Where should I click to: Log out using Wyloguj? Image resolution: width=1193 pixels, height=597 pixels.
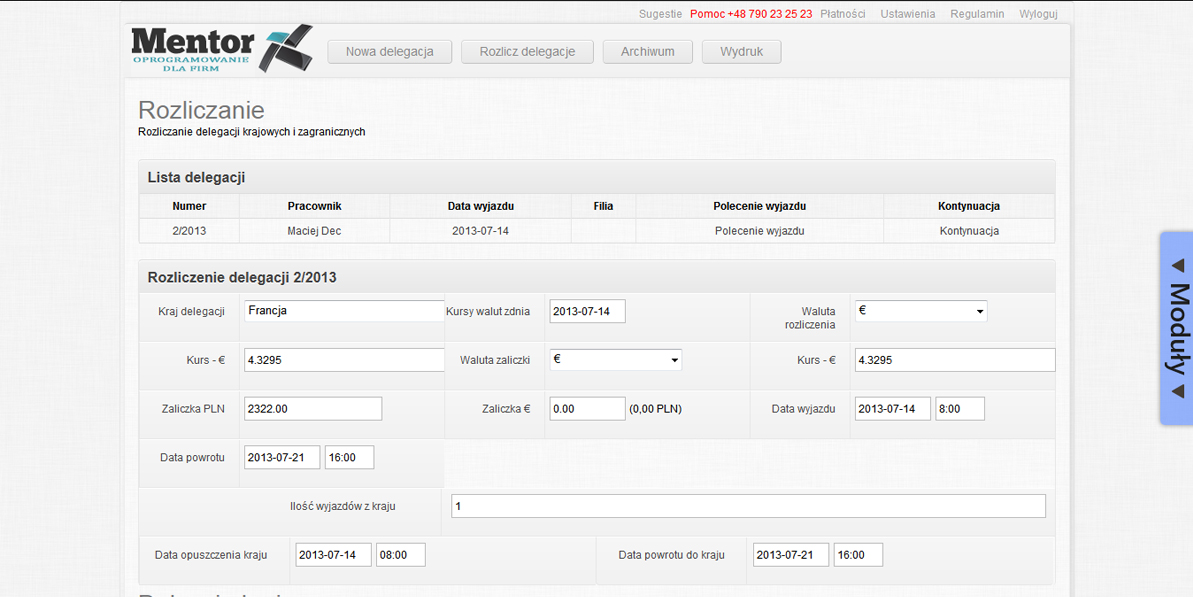(1038, 14)
